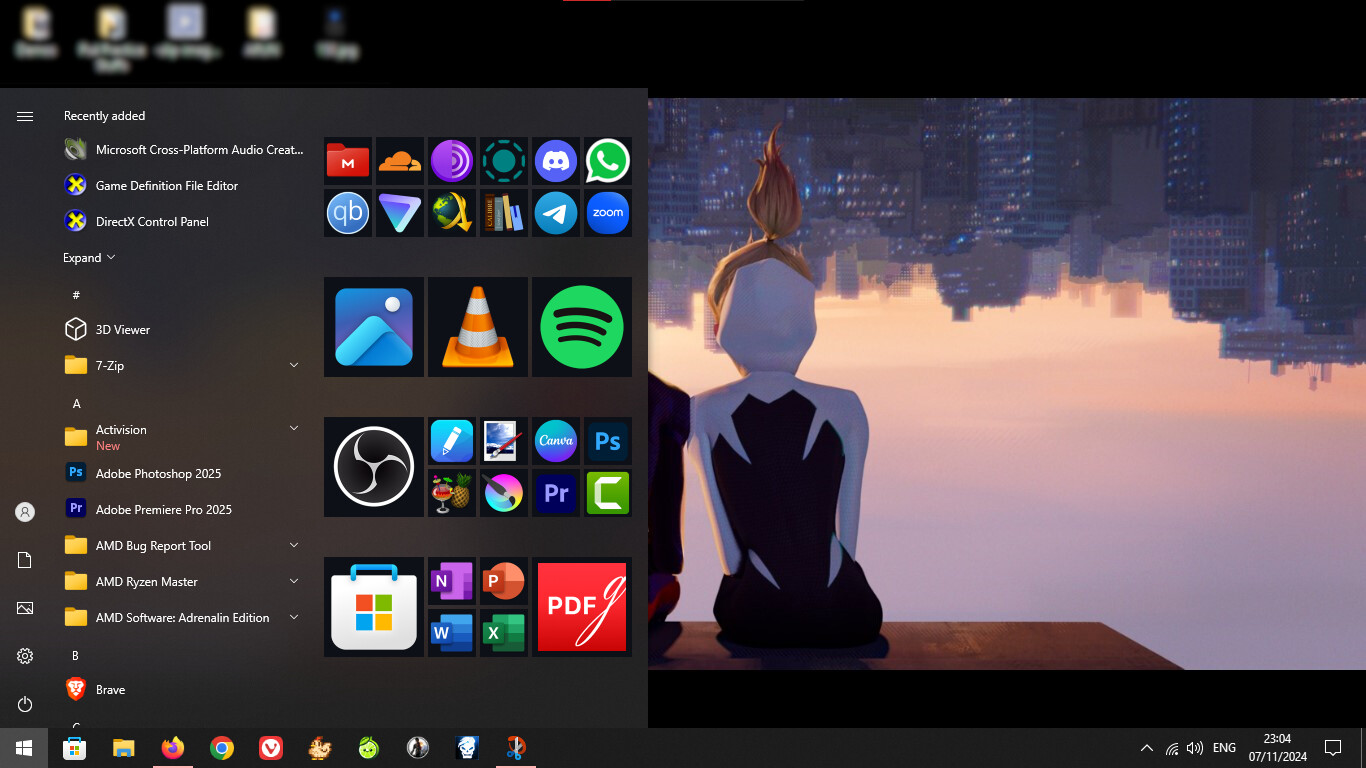Open the Discord tile
The width and height of the screenshot is (1366, 768).
tap(555, 161)
